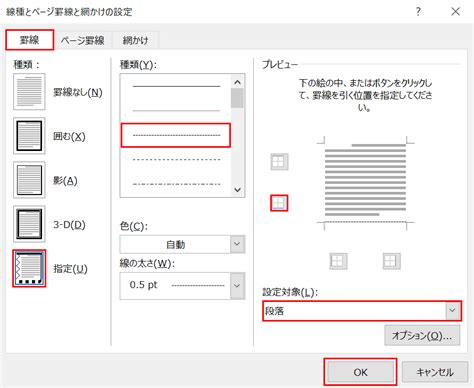This screenshot has height=388, width=474.
Task: Click the line style list scroll-down arrow
Action: (x=237, y=190)
